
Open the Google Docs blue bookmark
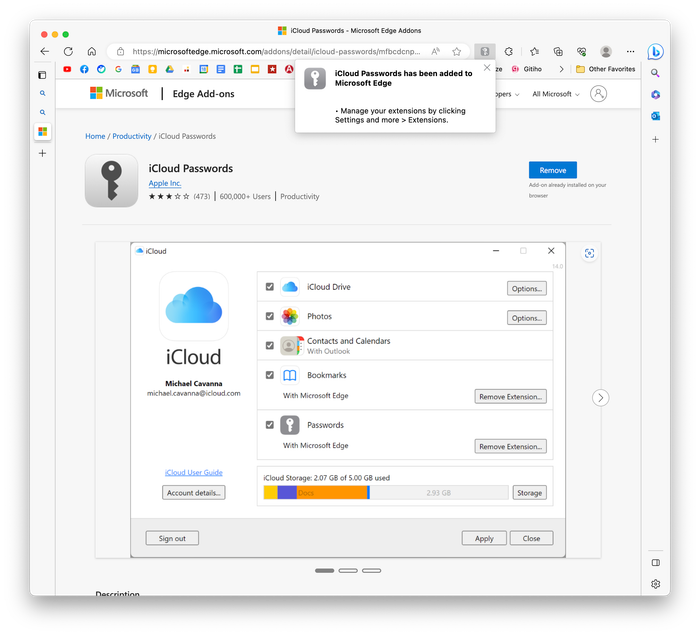click(221, 69)
